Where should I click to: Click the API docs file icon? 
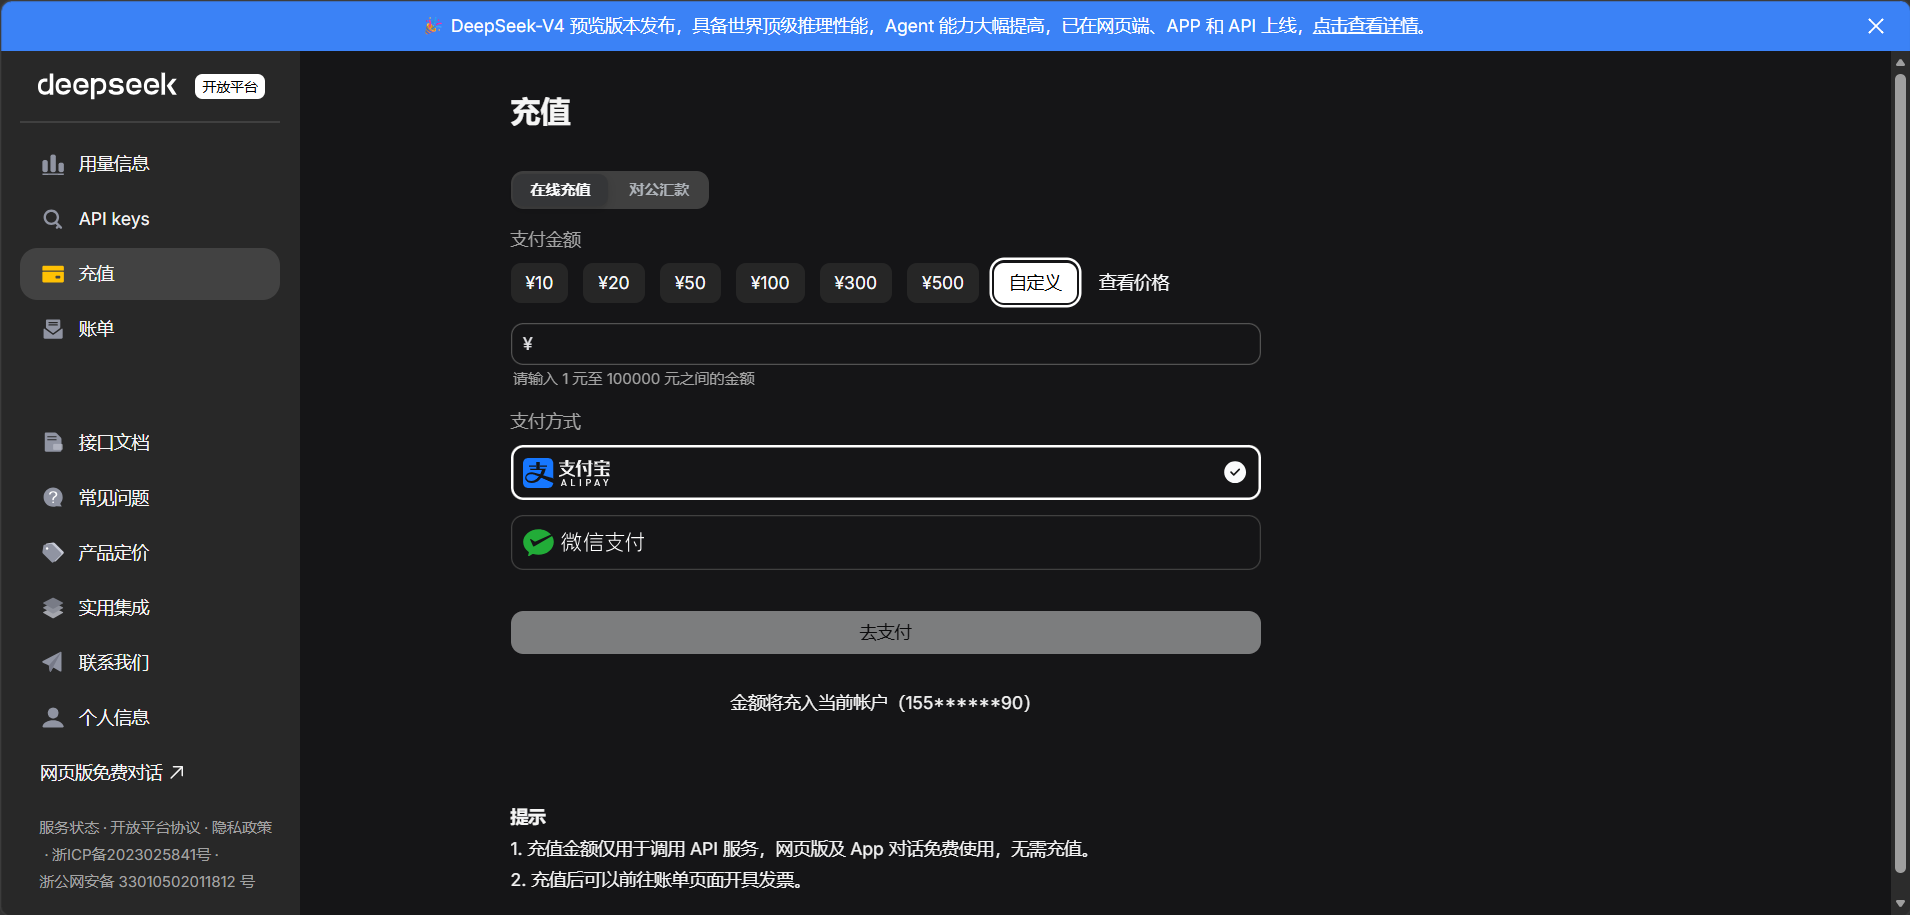[53, 442]
